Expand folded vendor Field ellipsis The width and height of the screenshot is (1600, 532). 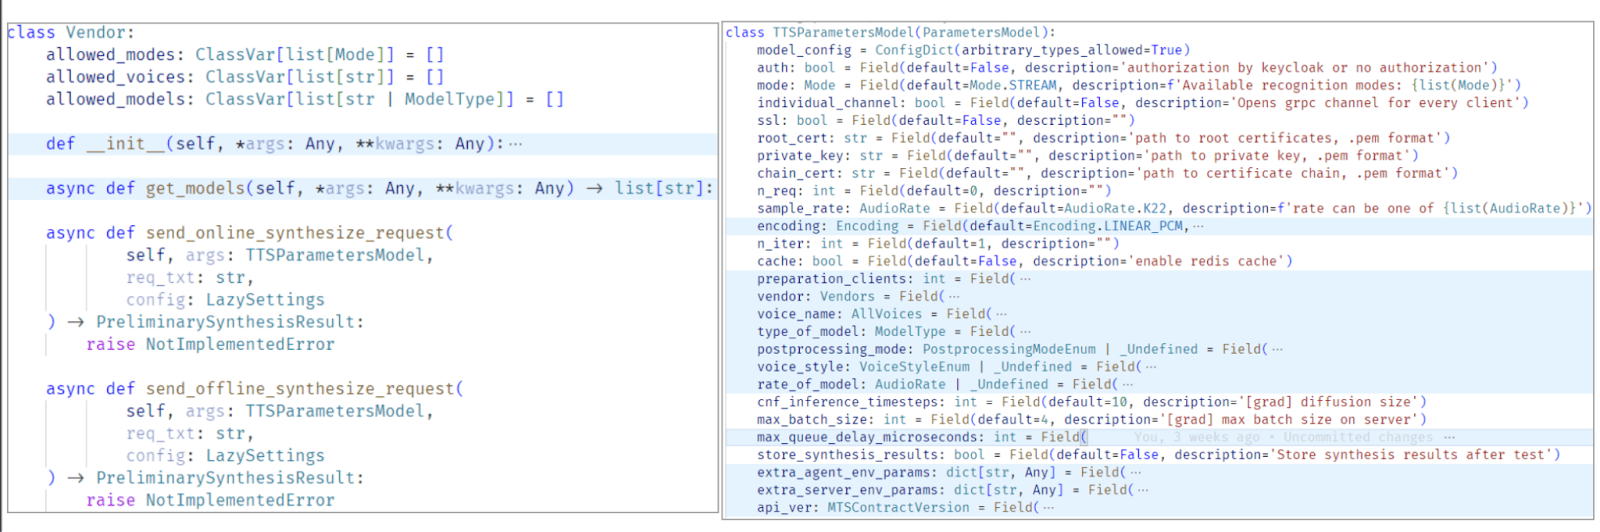(x=954, y=297)
